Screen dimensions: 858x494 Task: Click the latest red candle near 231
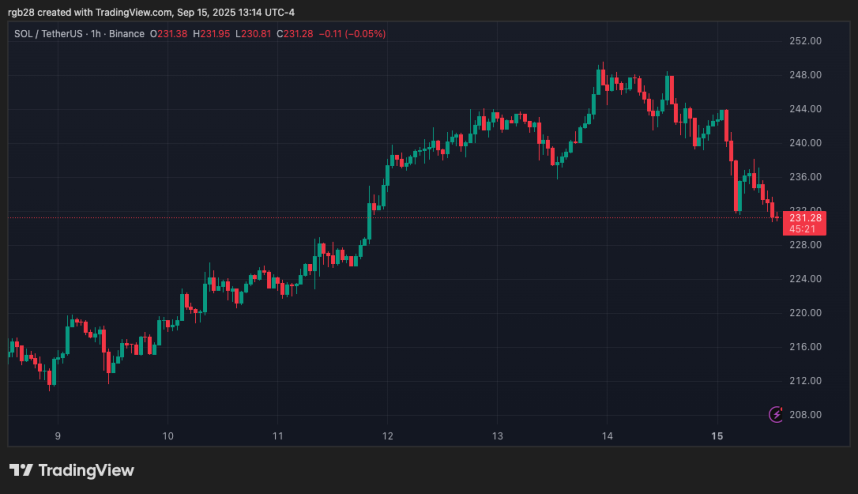click(x=777, y=213)
